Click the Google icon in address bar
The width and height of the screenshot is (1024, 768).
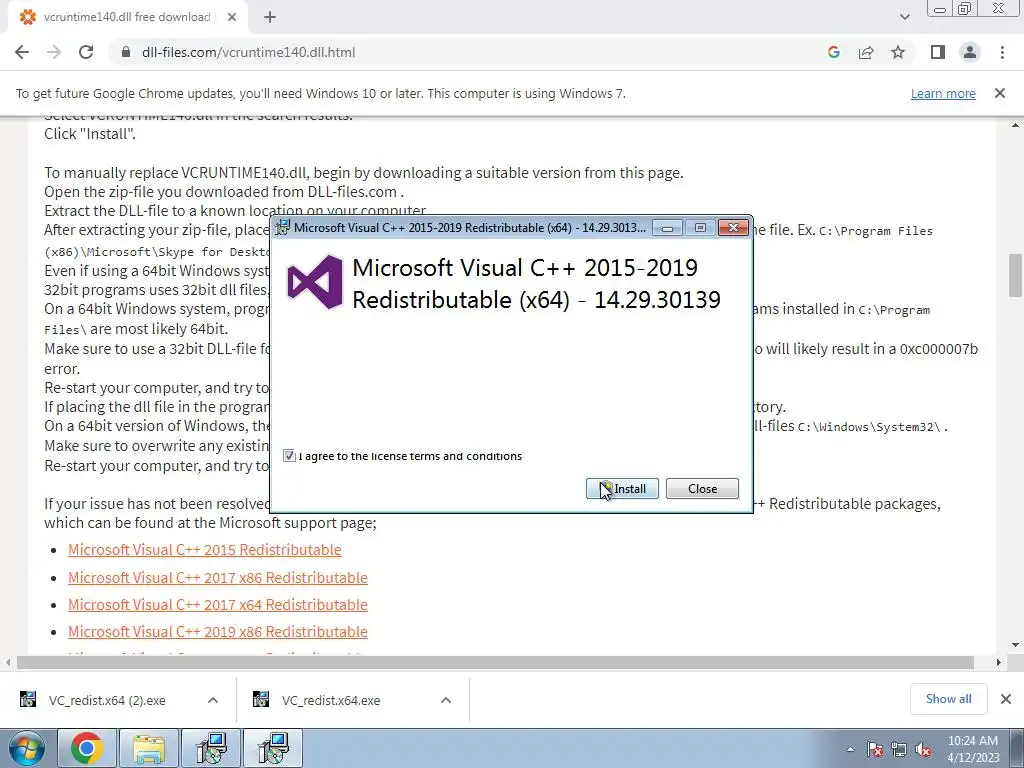(833, 52)
